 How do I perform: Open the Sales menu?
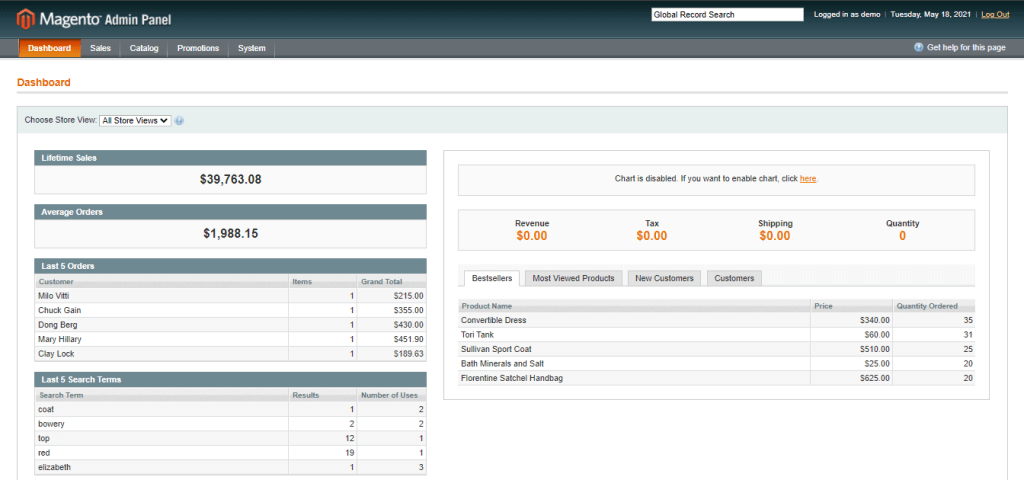[x=101, y=48]
